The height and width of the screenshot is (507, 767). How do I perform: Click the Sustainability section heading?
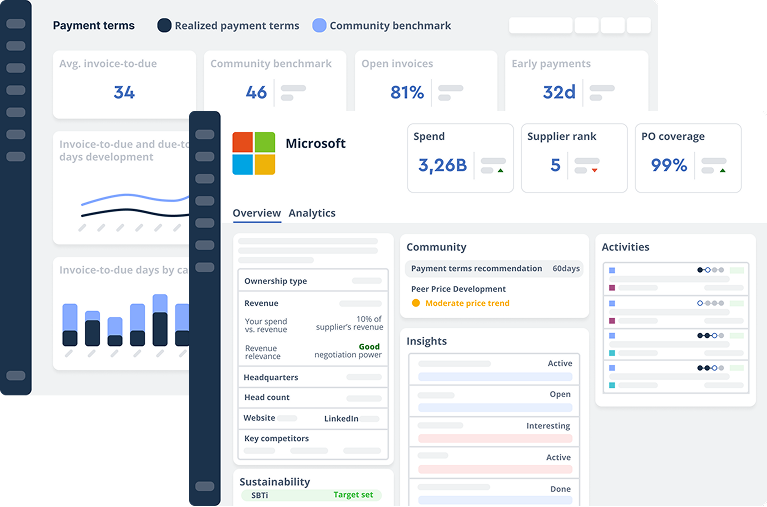tap(274, 482)
